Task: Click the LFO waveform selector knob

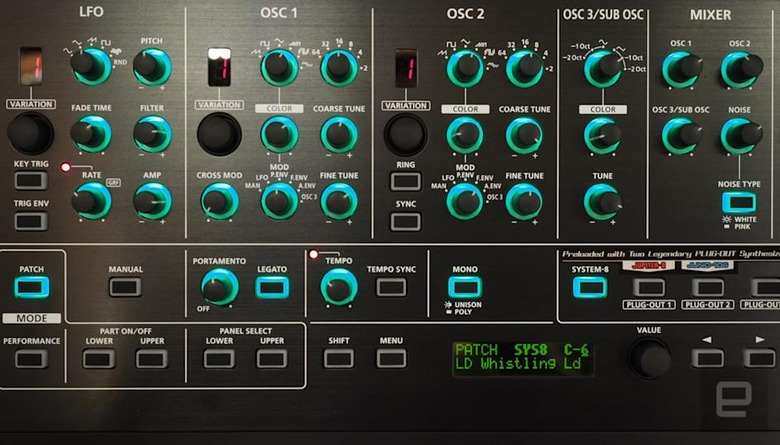Action: tap(91, 65)
